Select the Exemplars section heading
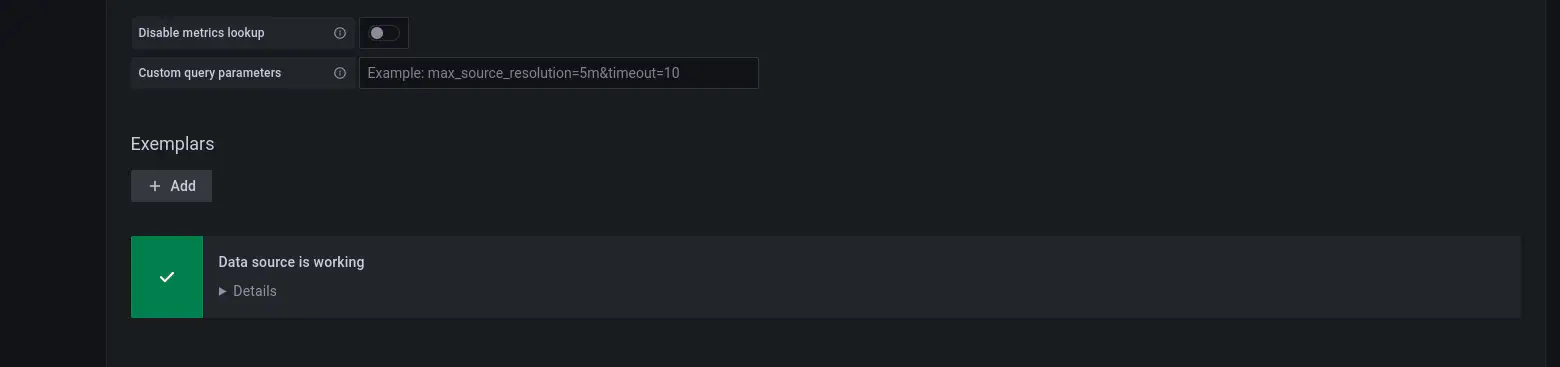Screen dimensions: 1560x367 172,144
